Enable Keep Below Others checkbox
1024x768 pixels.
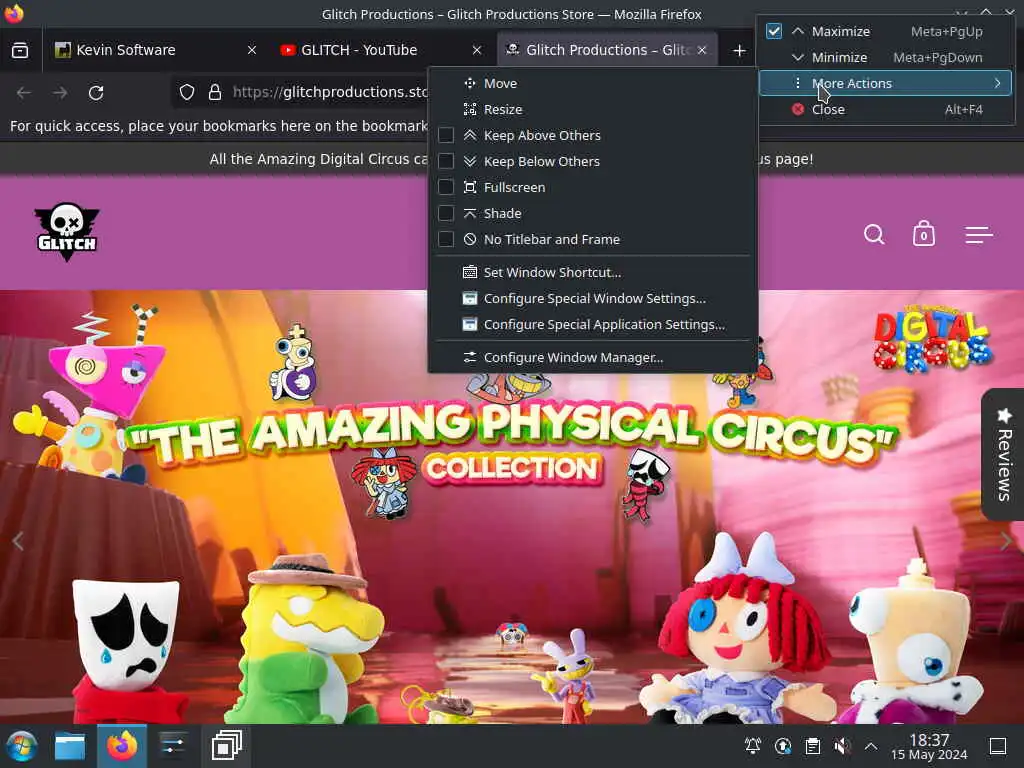[446, 161]
